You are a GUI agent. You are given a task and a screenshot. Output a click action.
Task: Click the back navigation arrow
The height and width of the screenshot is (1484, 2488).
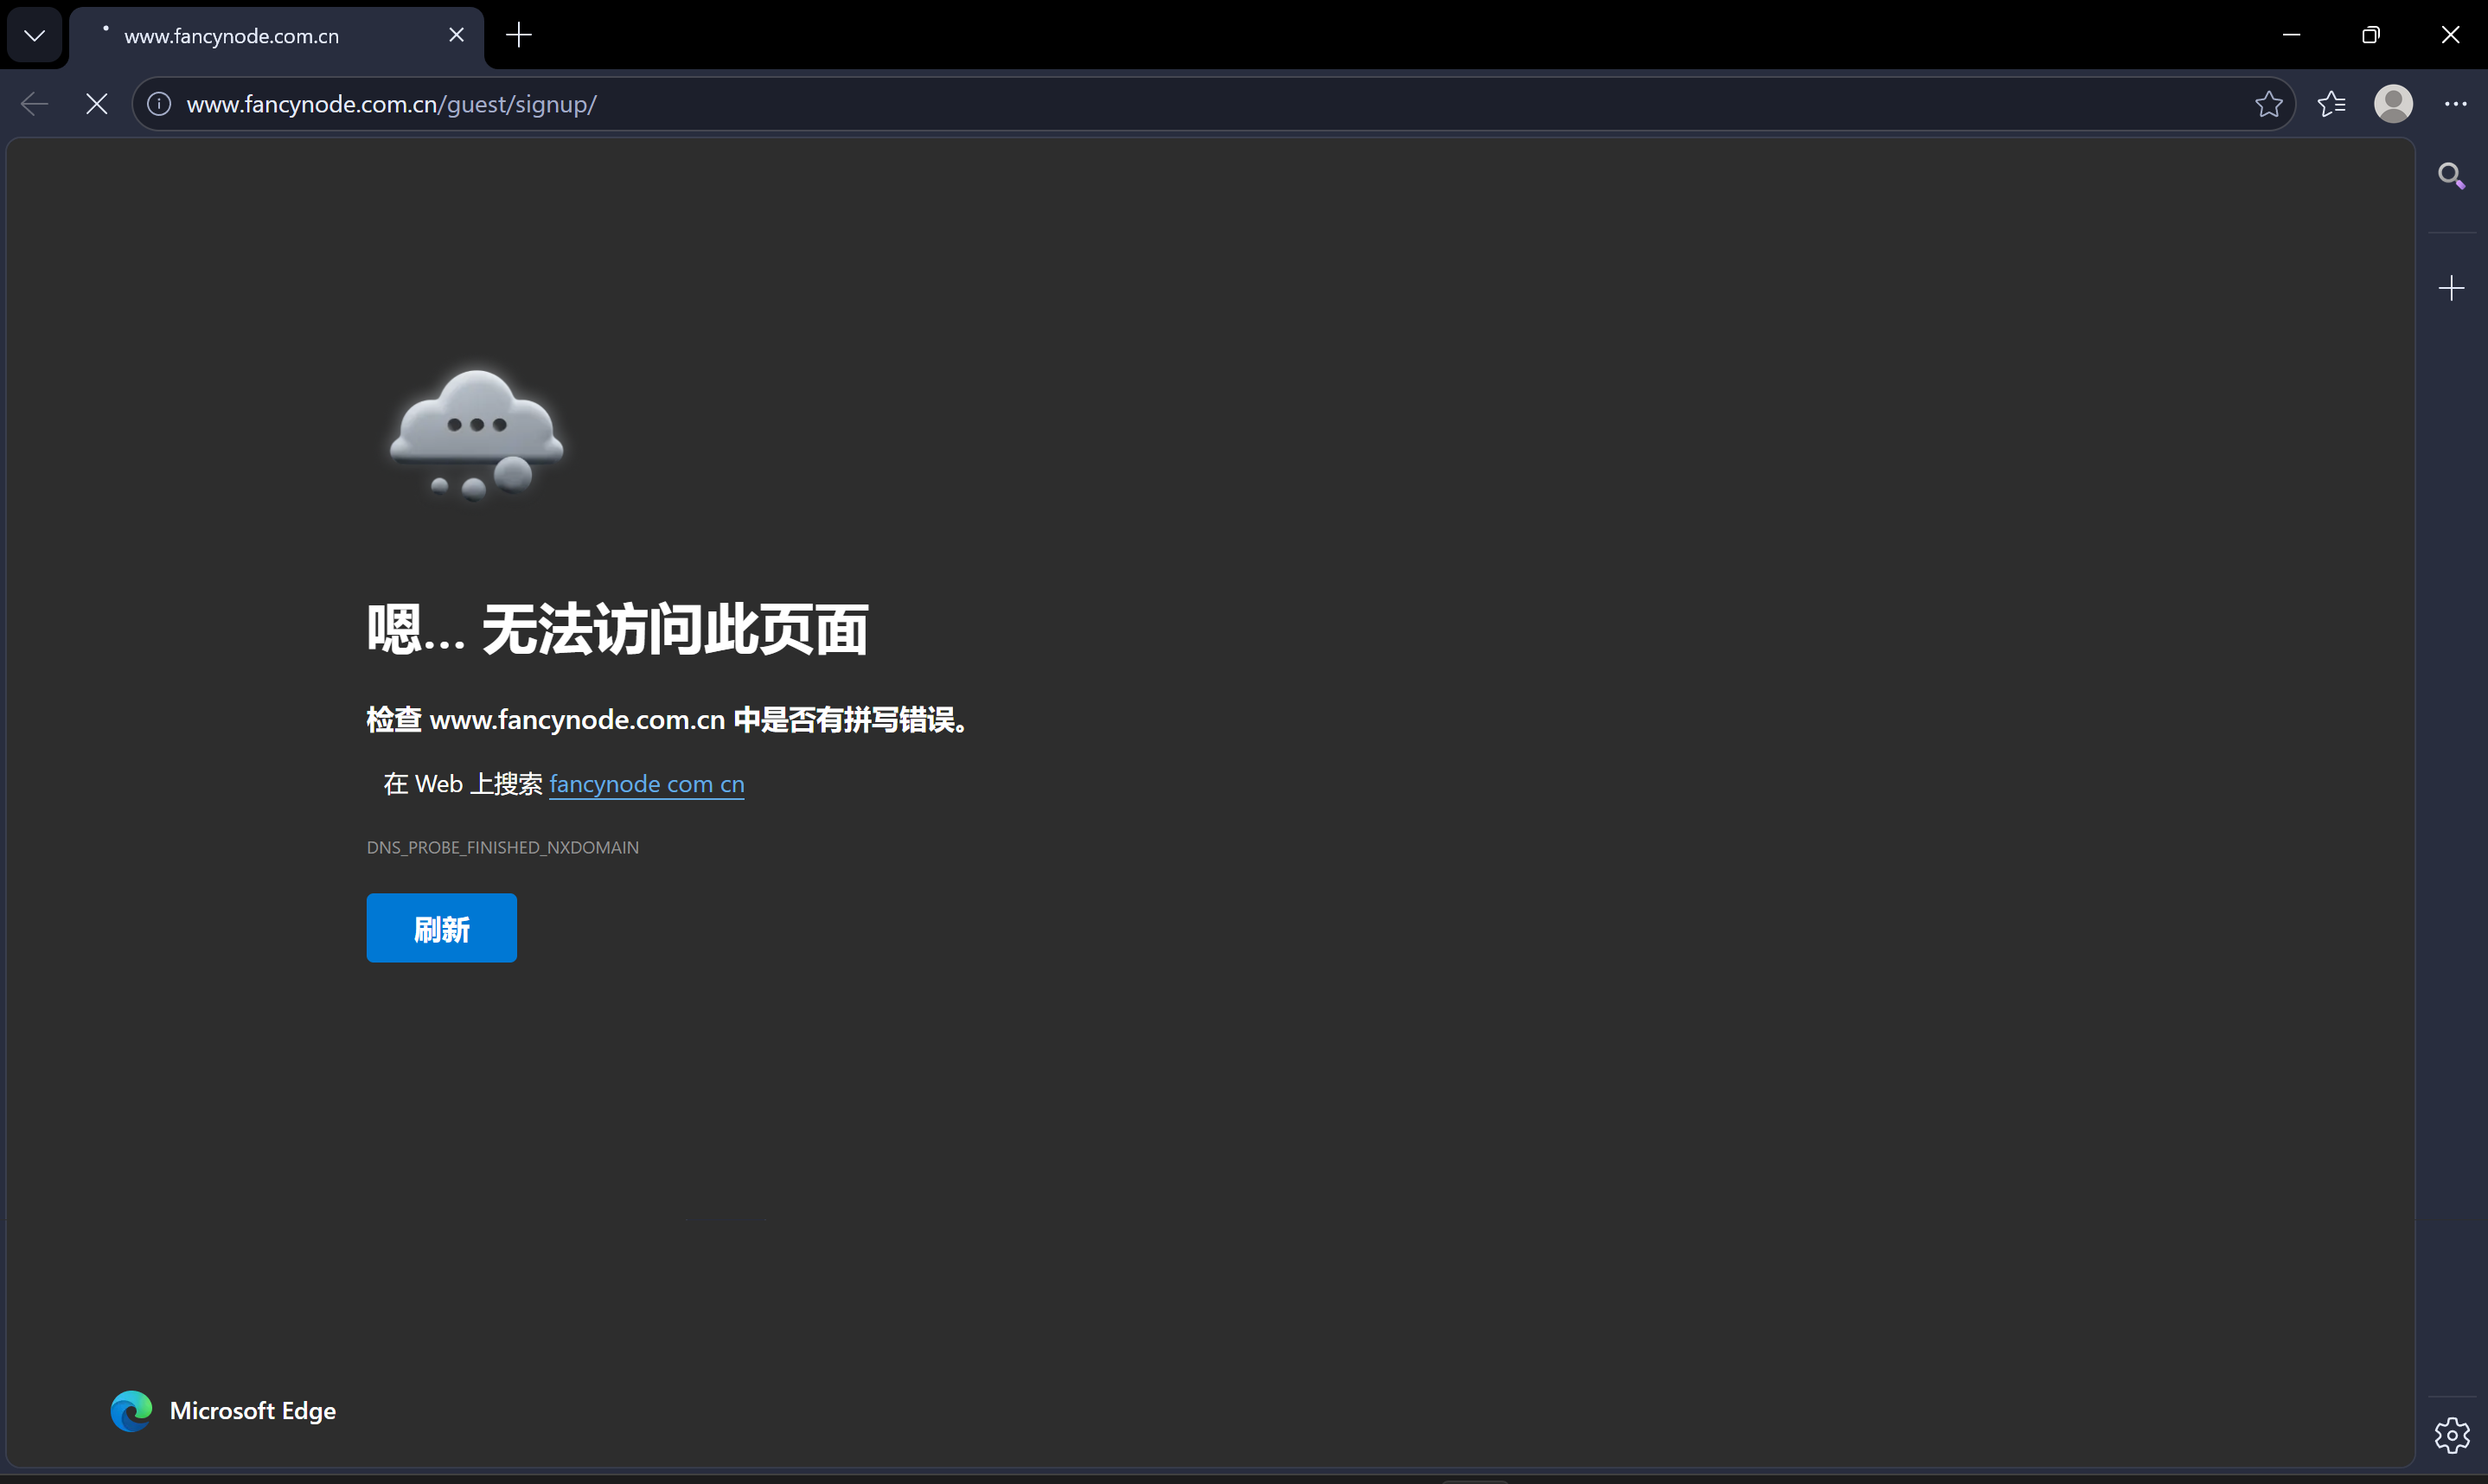coord(34,104)
